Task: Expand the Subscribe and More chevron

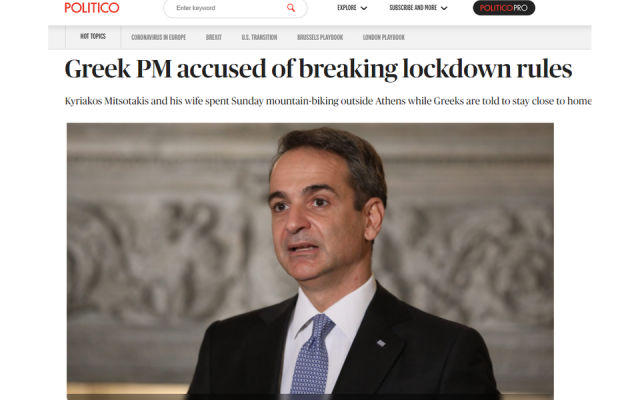Action: point(444,8)
